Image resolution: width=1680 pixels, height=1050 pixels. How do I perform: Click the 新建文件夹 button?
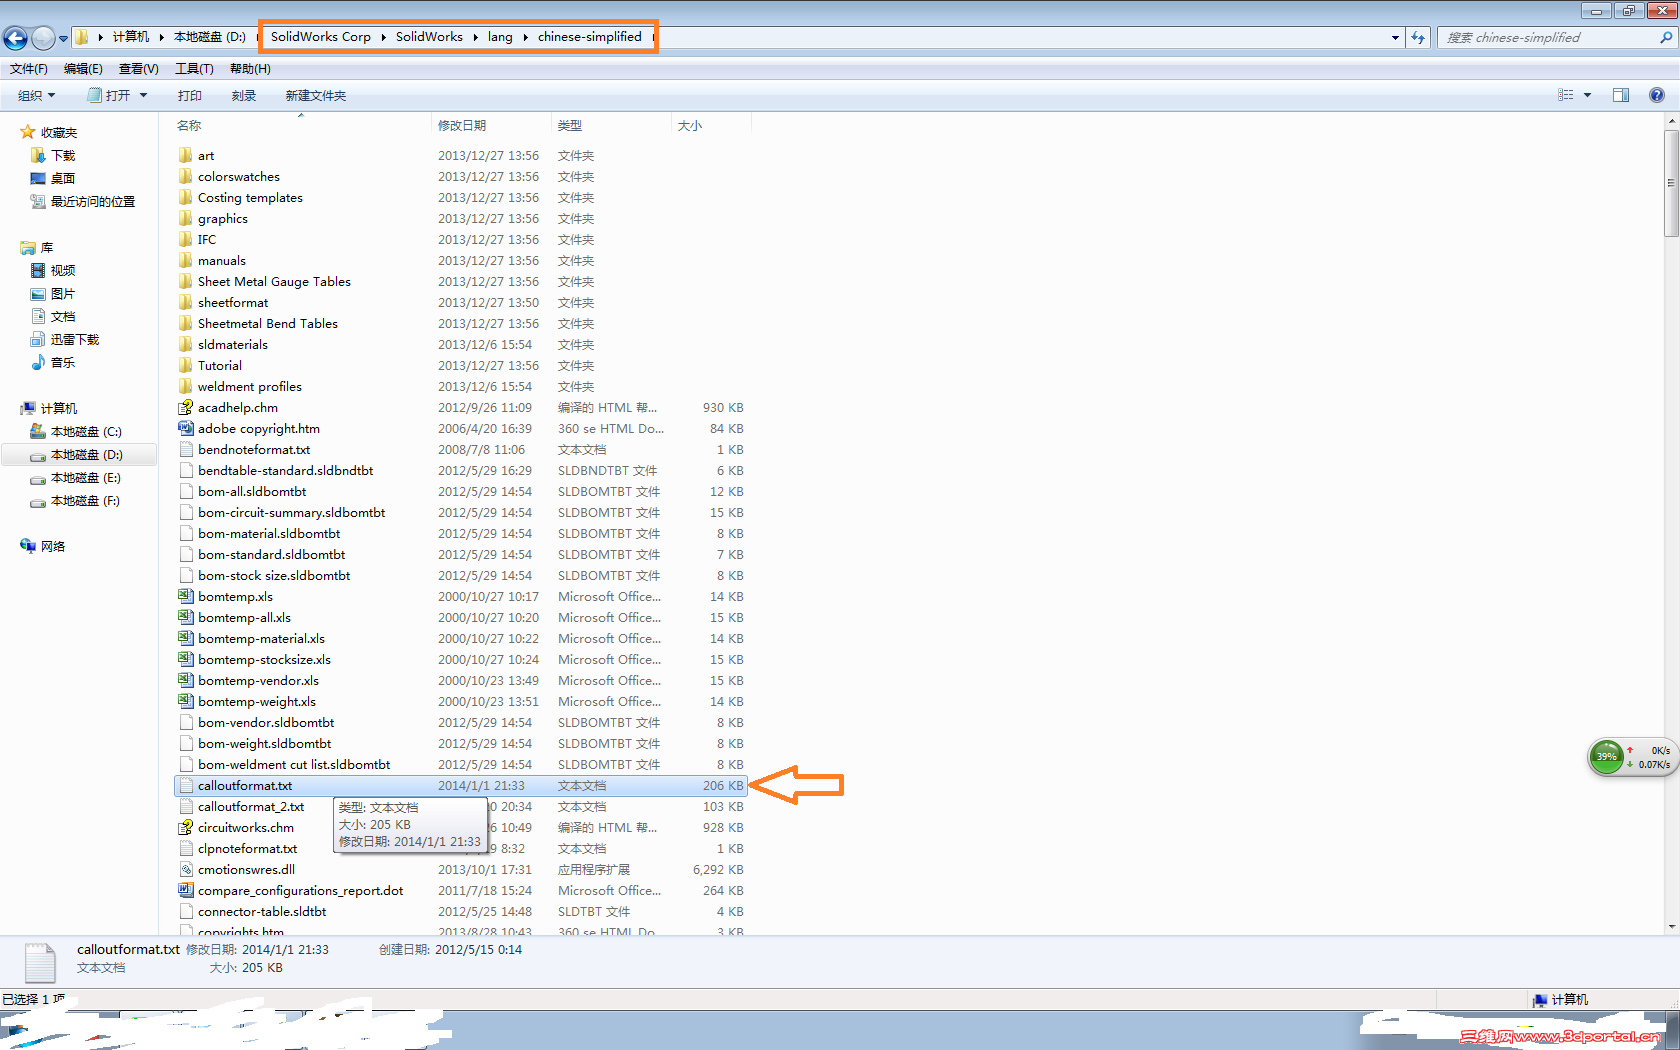point(316,96)
